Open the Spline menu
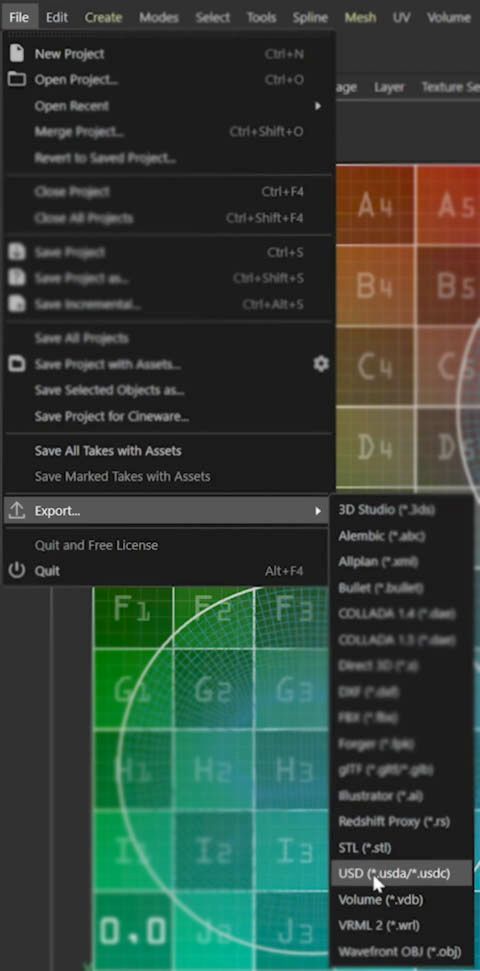The width and height of the screenshot is (480, 971). tap(310, 17)
